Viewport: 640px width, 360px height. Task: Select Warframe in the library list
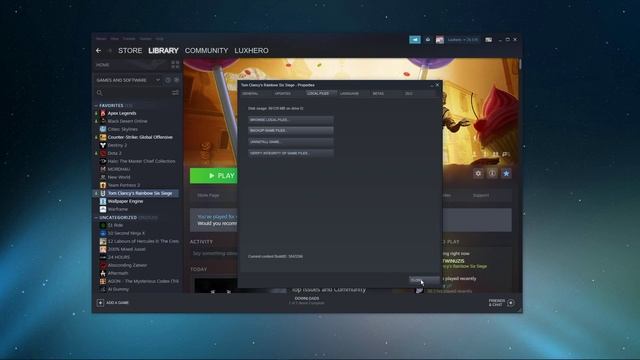coord(118,209)
